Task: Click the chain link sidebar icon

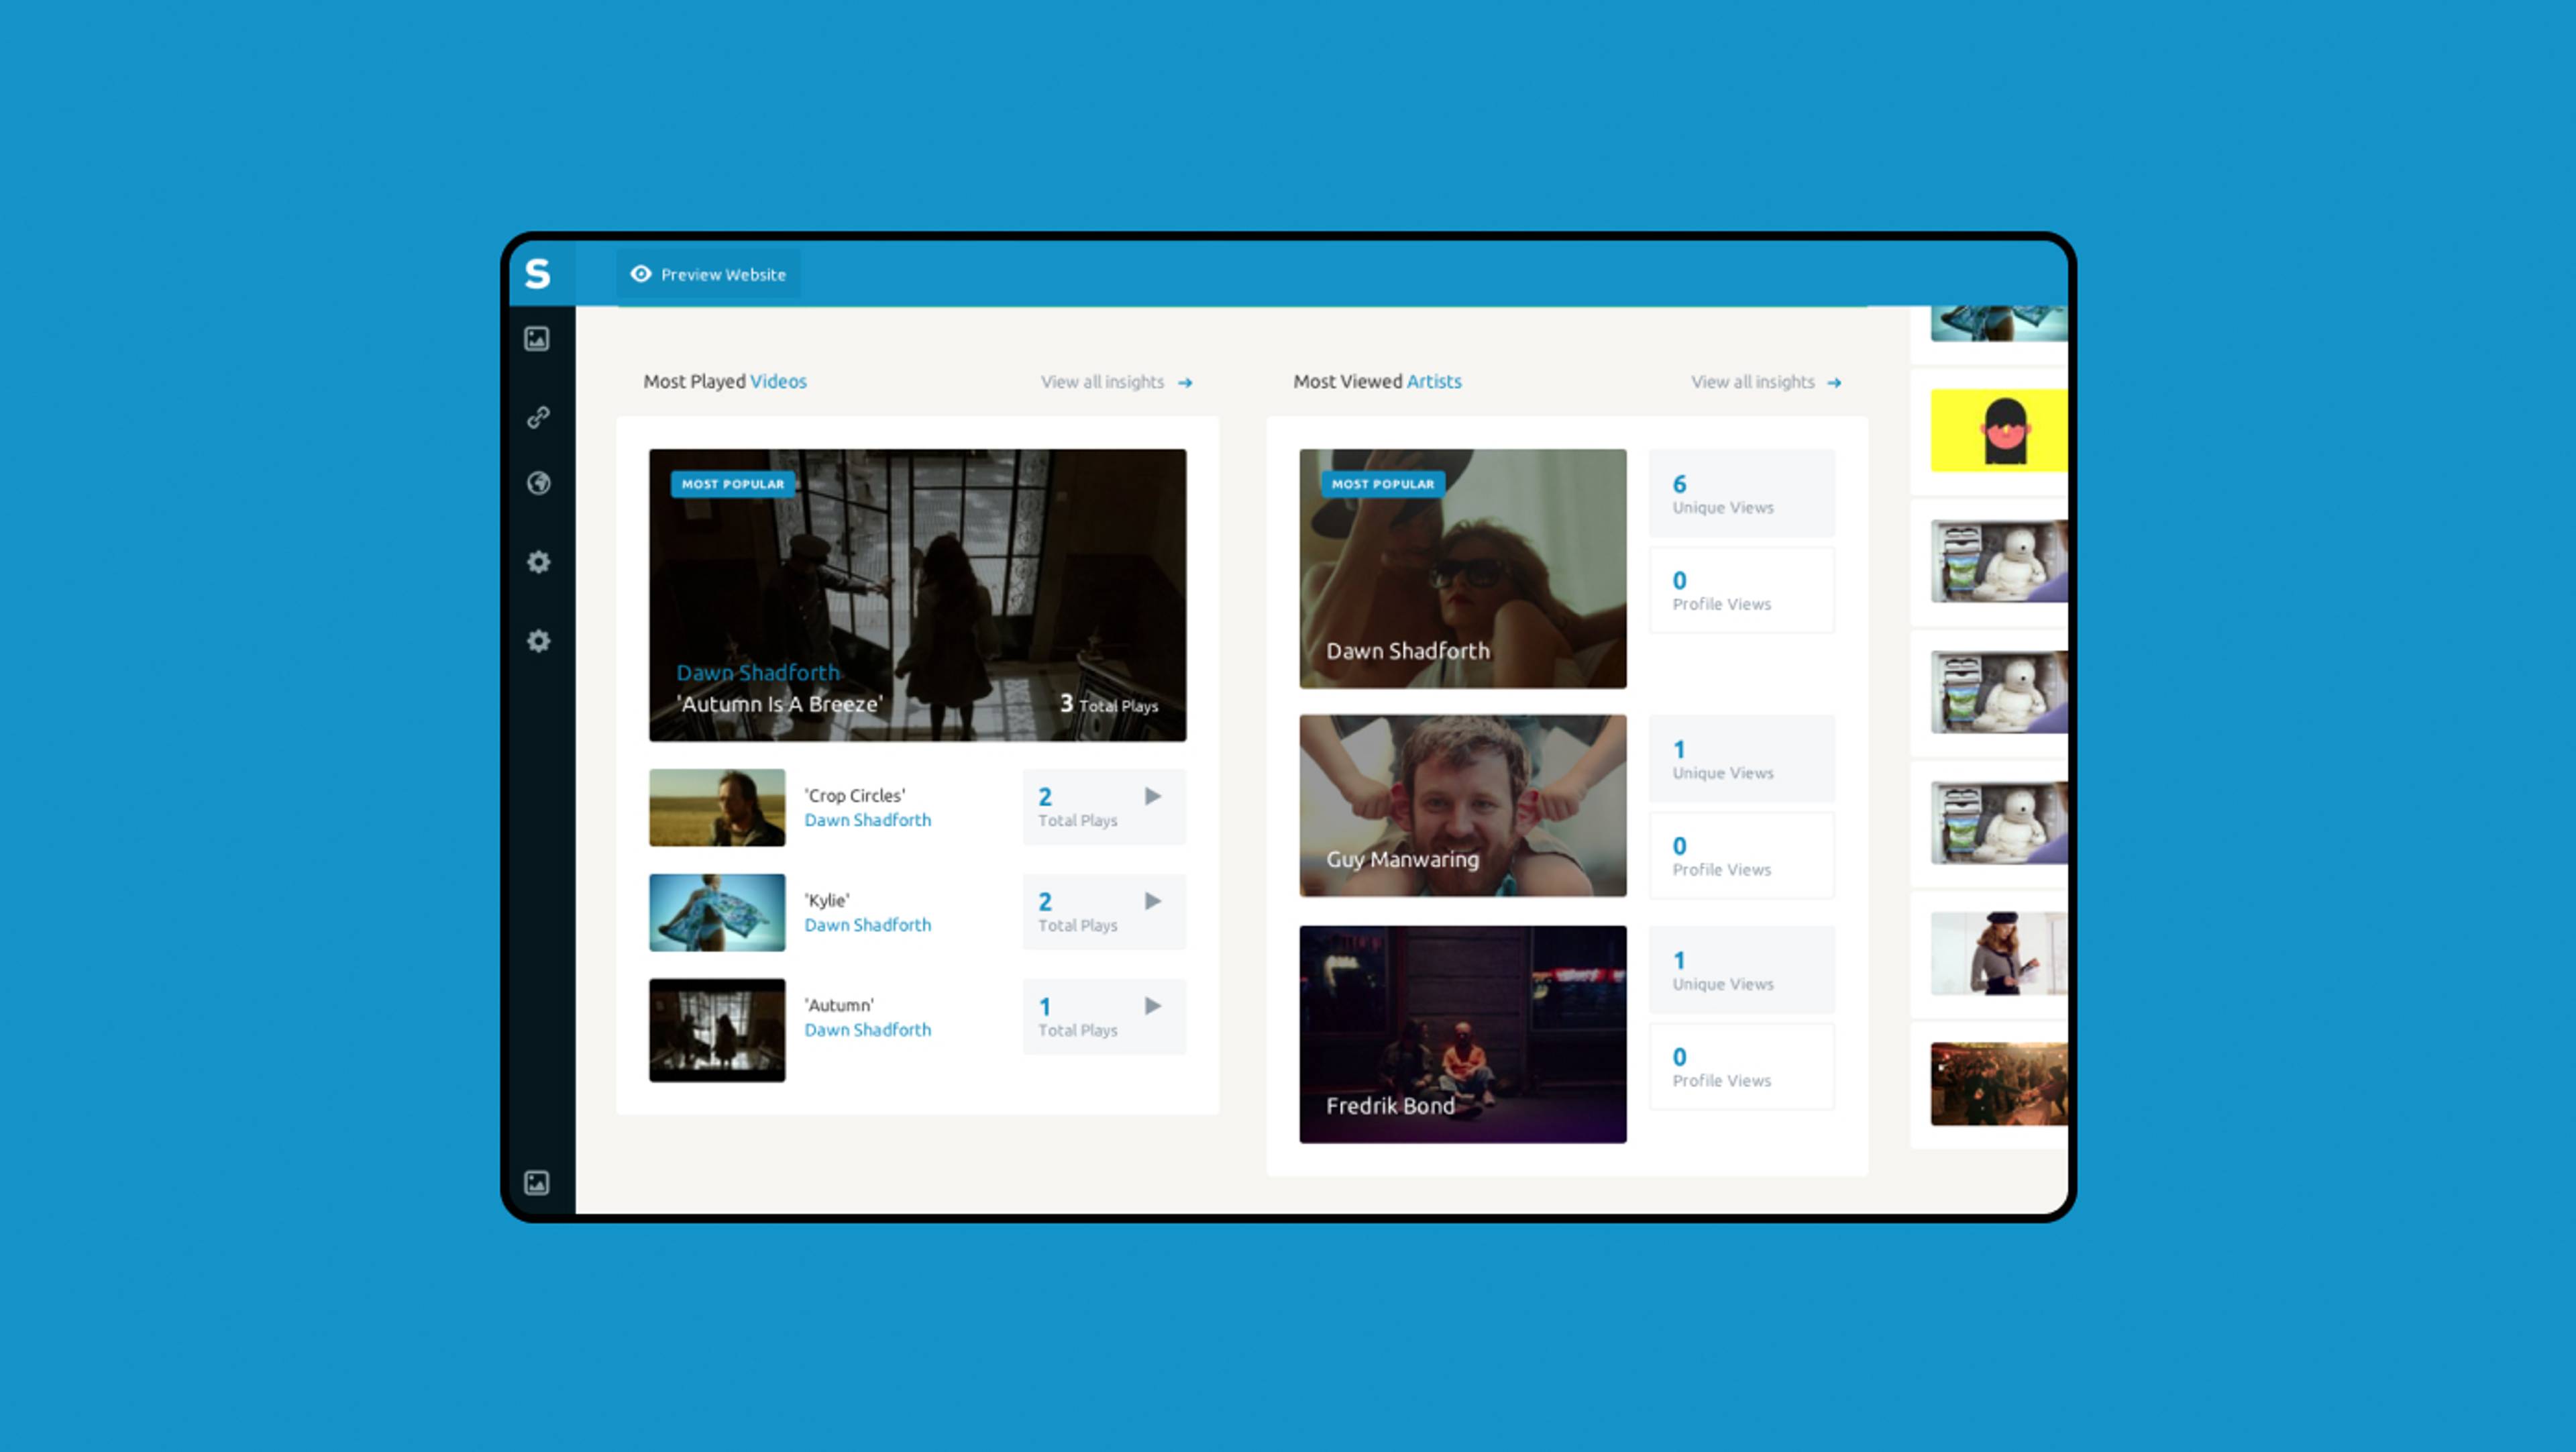Action: point(538,417)
